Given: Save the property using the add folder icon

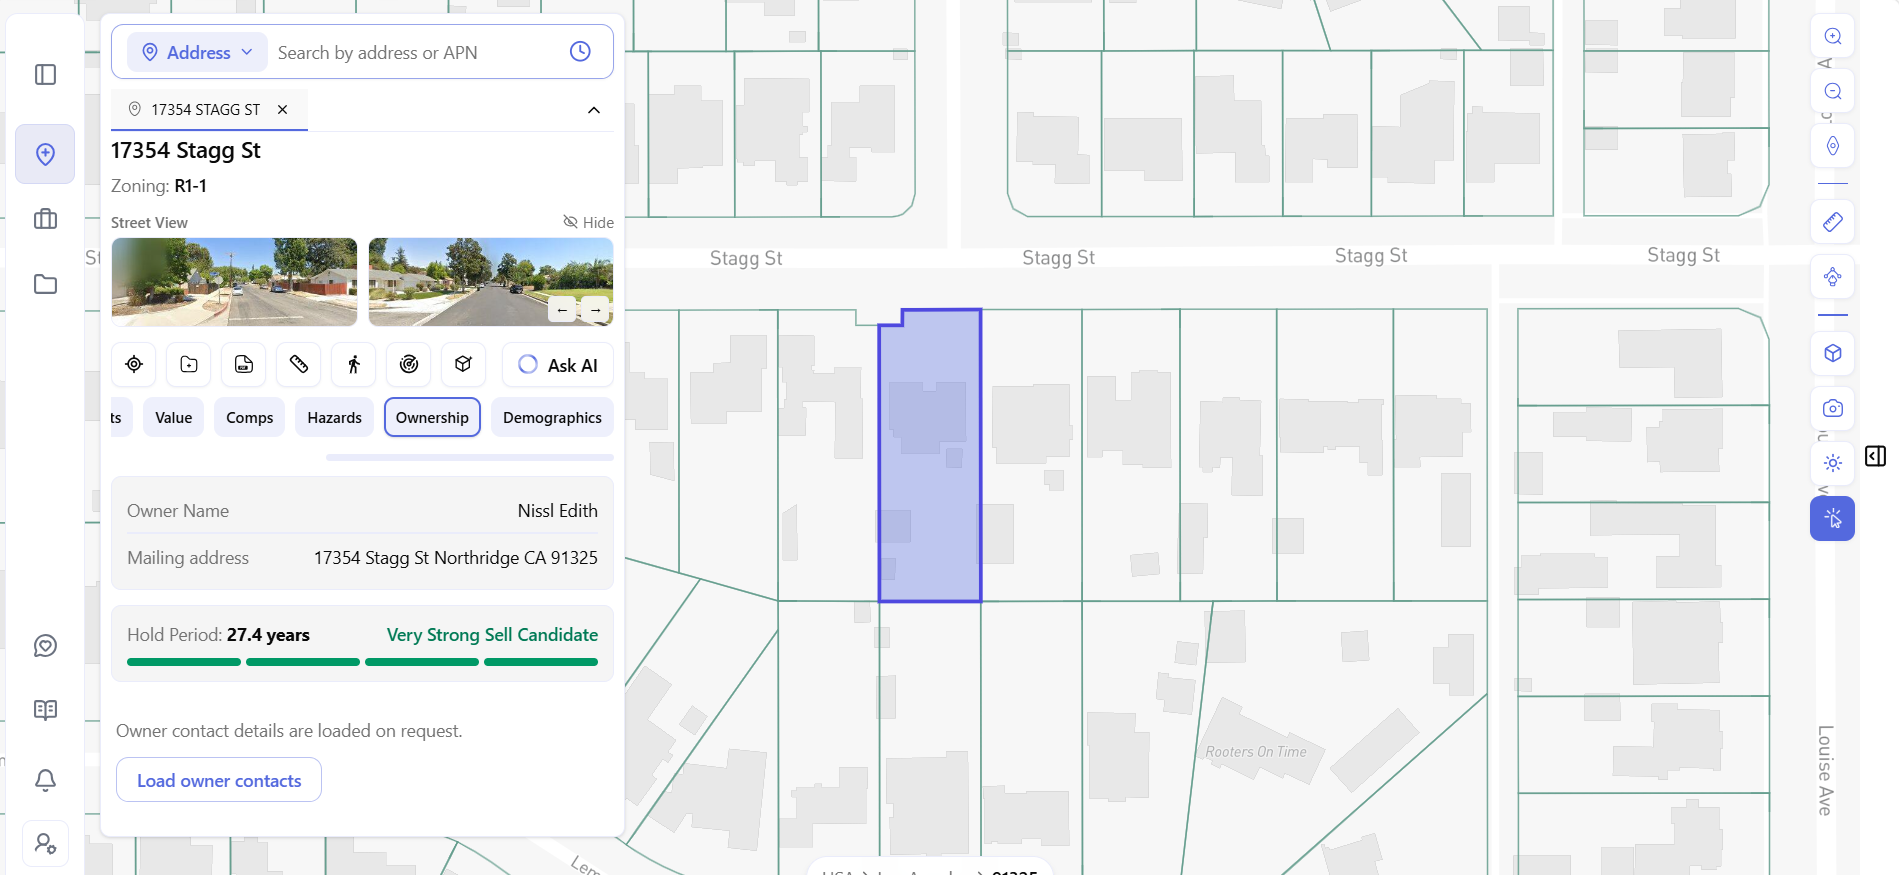Looking at the screenshot, I should coord(189,364).
